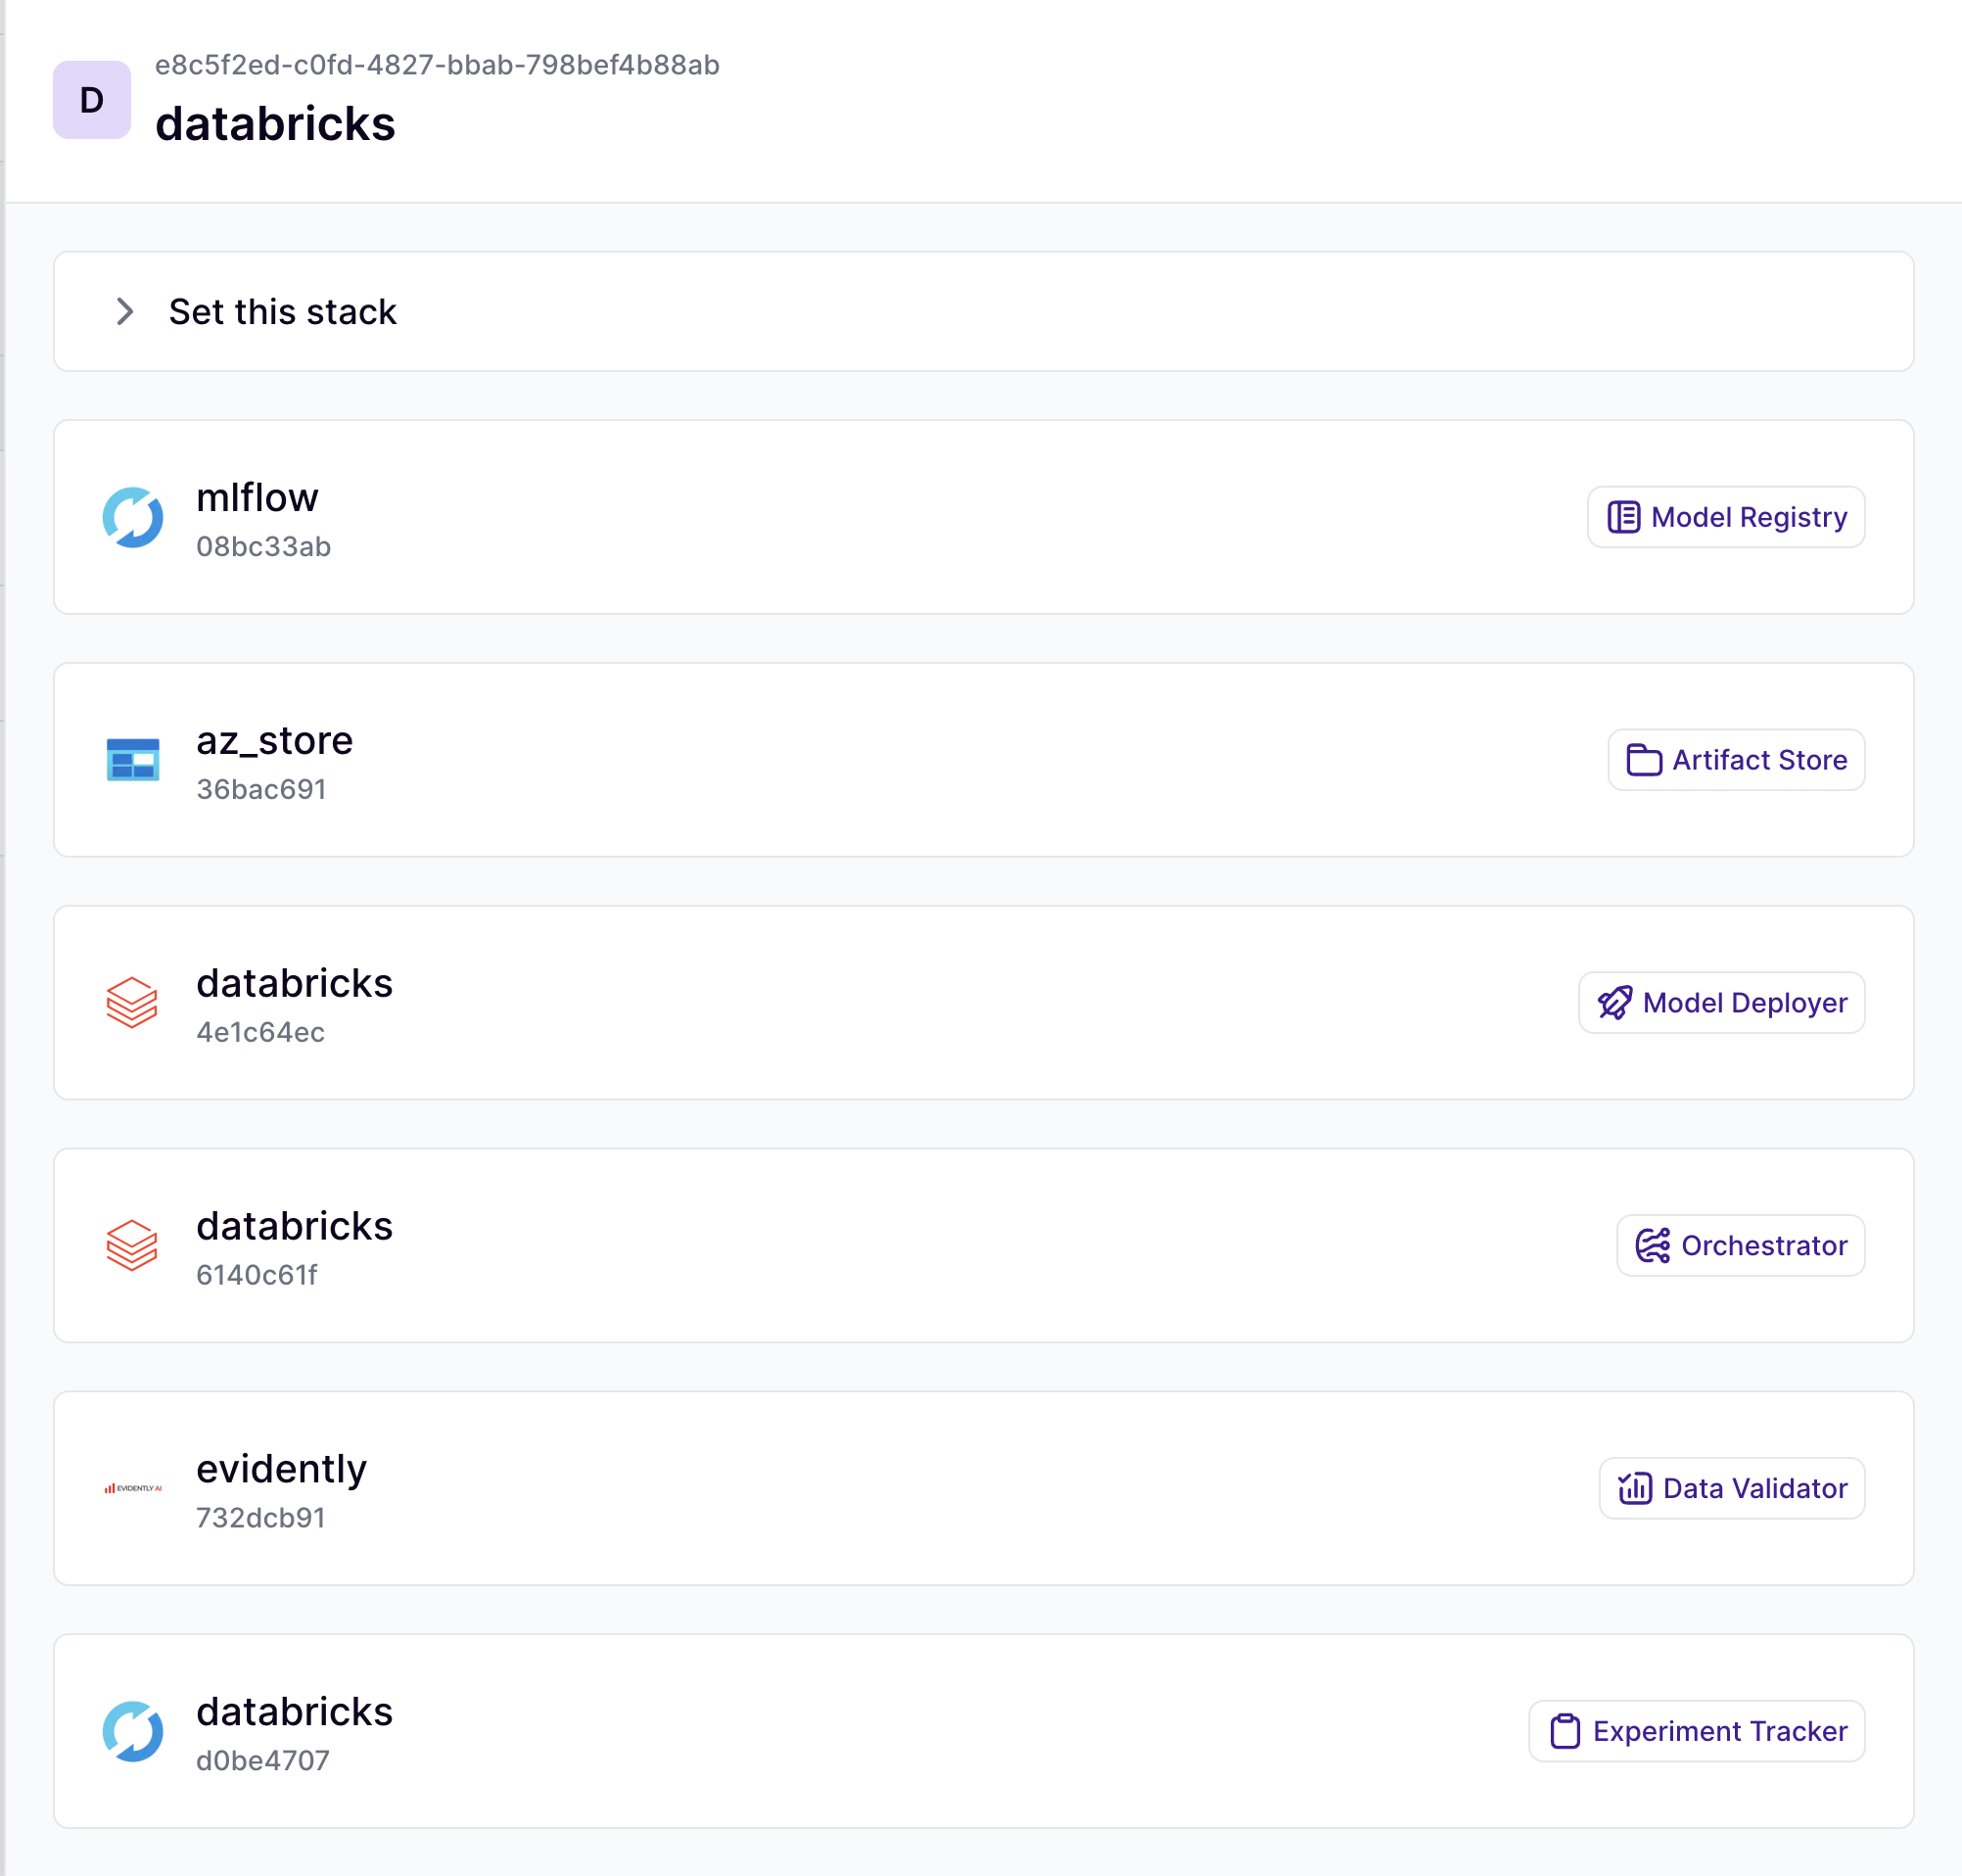Click the Data Validator badge
This screenshot has width=1962, height=1876.
pos(1731,1489)
